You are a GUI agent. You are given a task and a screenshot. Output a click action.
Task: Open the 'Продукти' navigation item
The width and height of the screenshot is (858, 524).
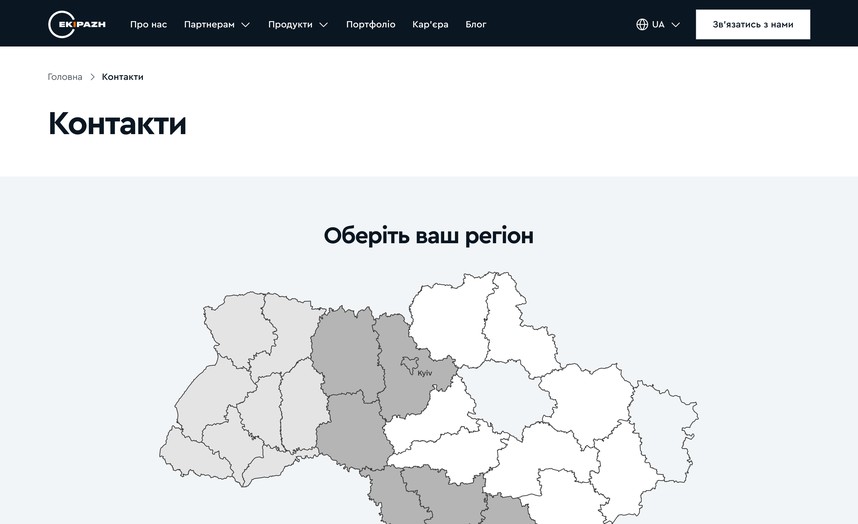290,25
